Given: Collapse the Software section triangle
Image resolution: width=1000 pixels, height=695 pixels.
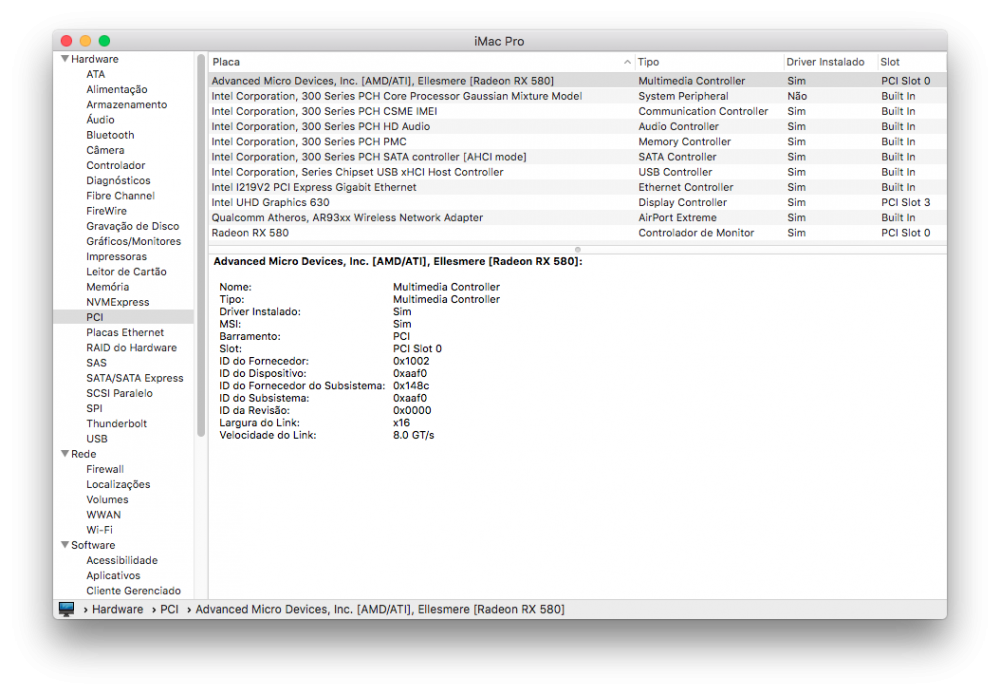Looking at the screenshot, I should pyautogui.click(x=64, y=545).
